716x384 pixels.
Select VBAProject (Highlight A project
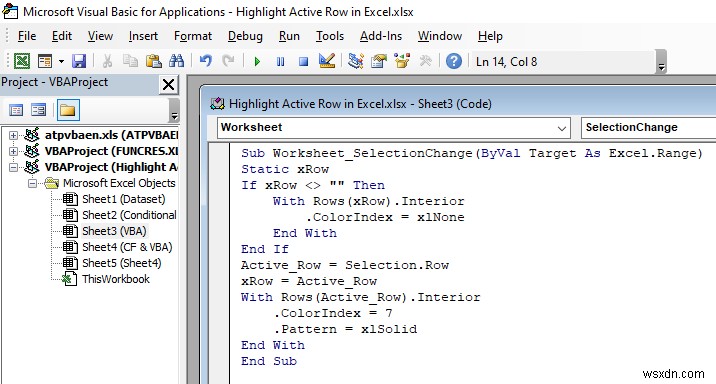pos(111,167)
